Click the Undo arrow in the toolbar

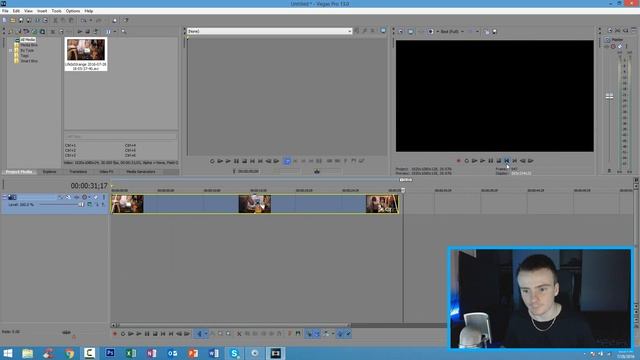(83, 20)
